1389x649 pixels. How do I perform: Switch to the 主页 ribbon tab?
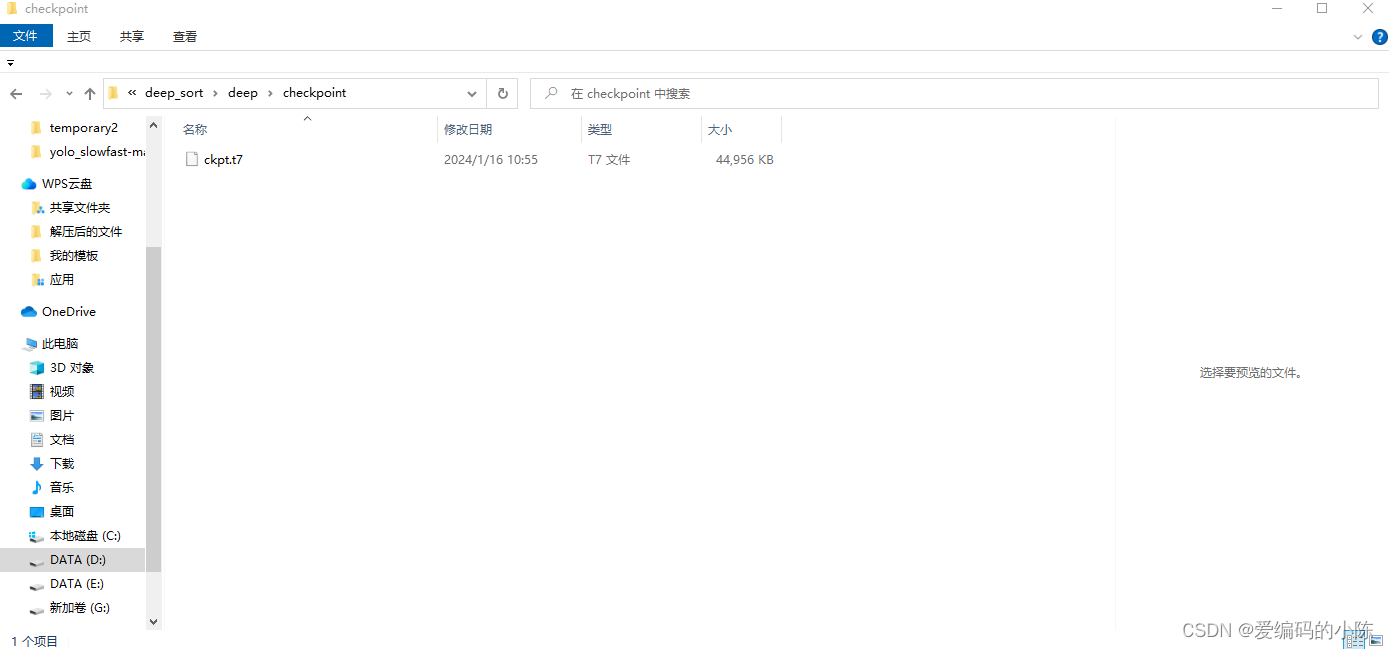click(x=78, y=36)
